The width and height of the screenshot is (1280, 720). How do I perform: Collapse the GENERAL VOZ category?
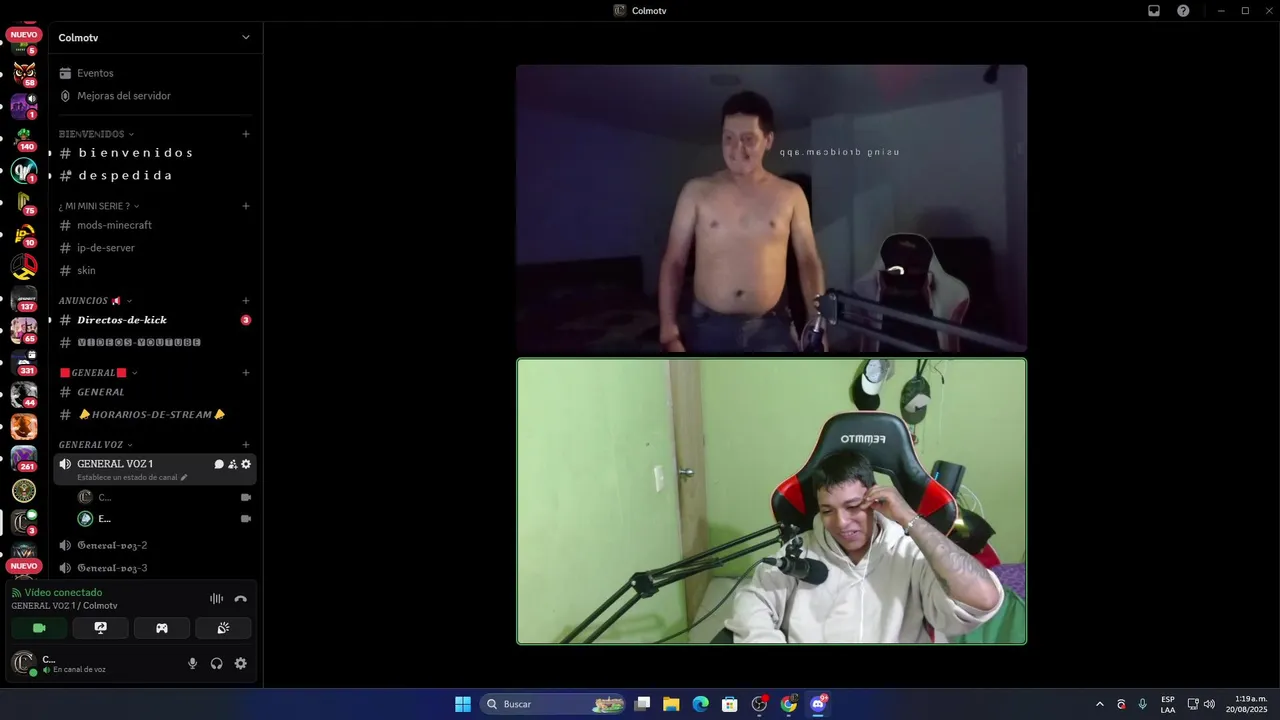click(95, 445)
